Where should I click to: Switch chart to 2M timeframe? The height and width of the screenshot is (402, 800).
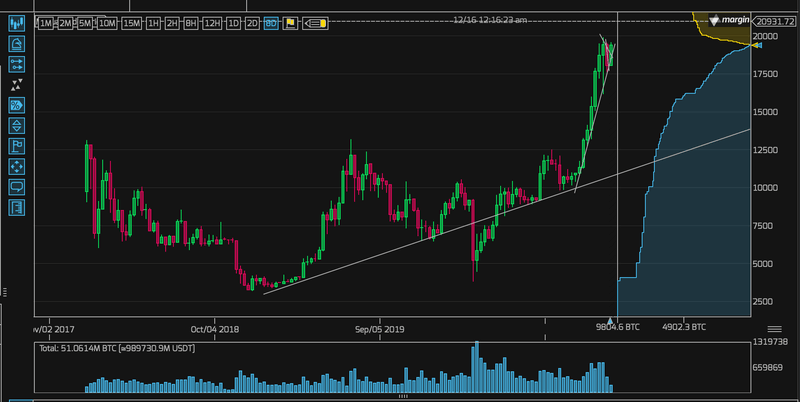coord(65,23)
